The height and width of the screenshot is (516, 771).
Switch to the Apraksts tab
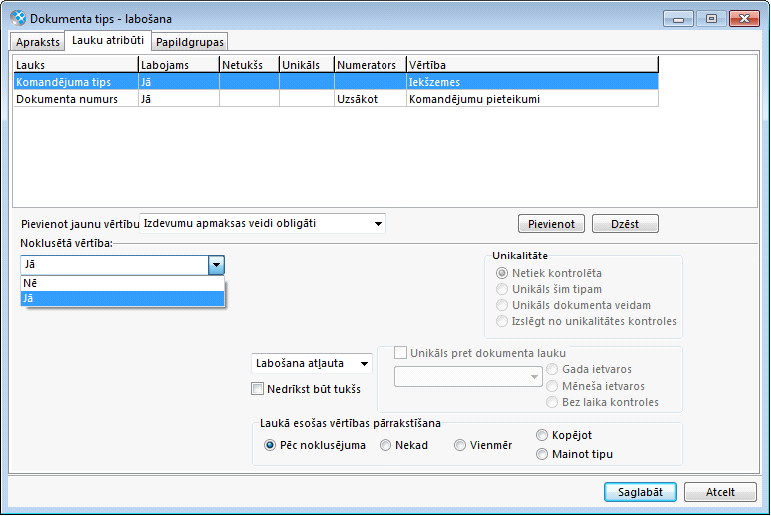(x=38, y=42)
